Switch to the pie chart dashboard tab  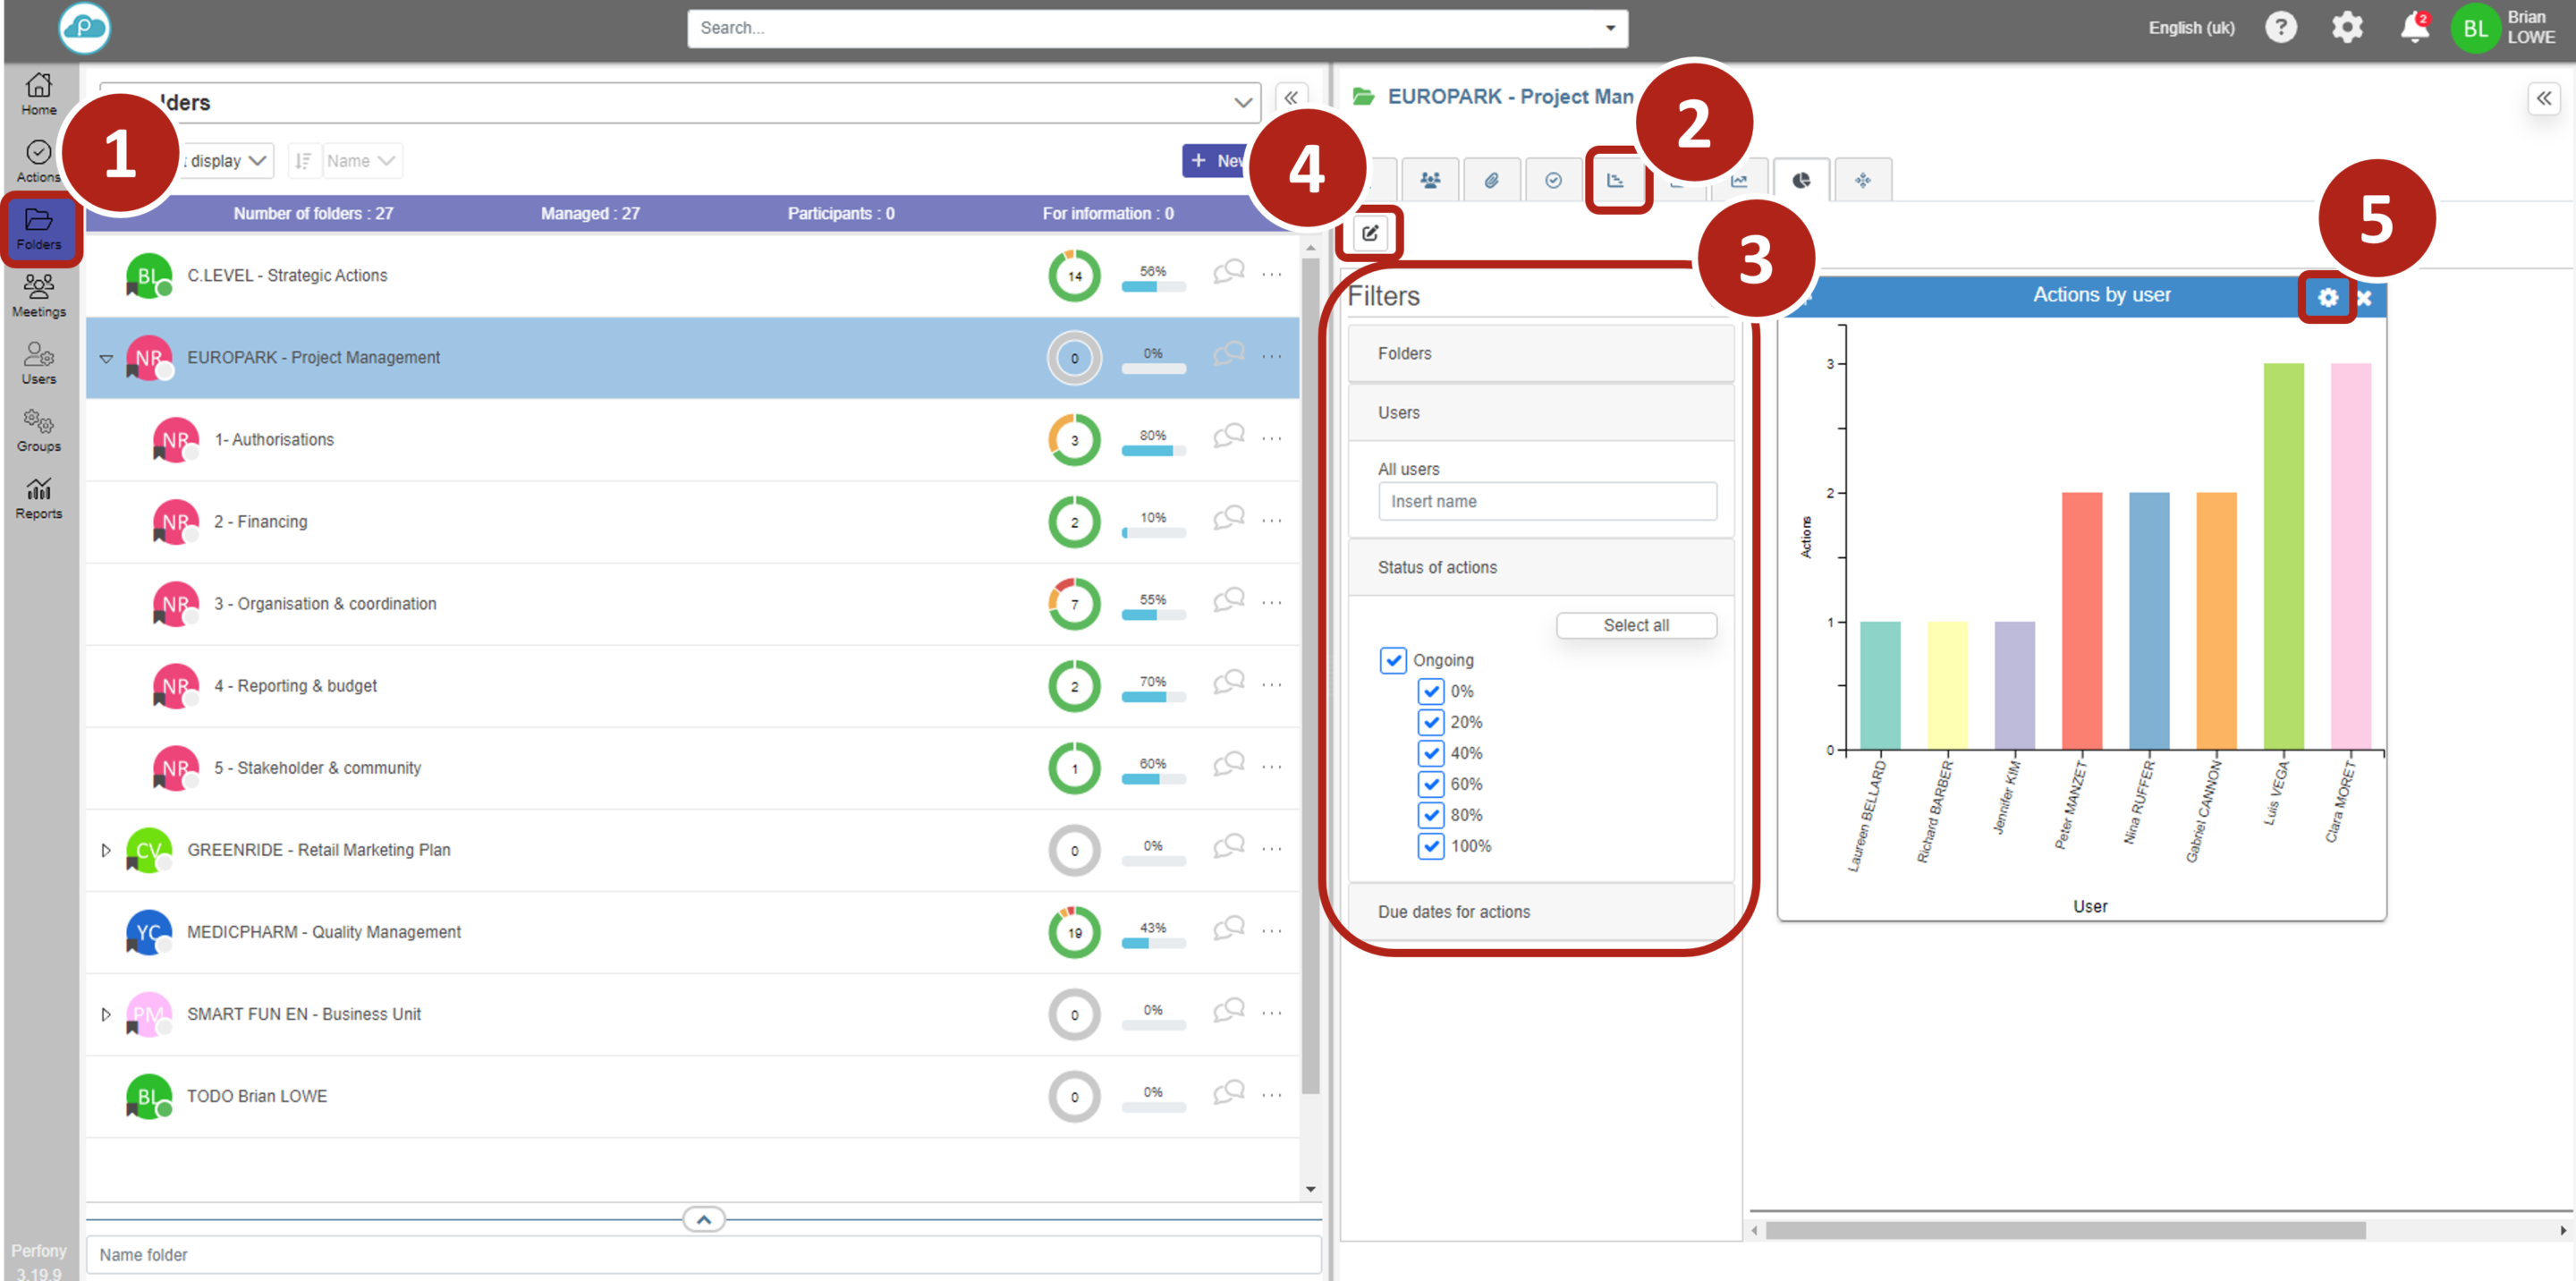[1801, 180]
